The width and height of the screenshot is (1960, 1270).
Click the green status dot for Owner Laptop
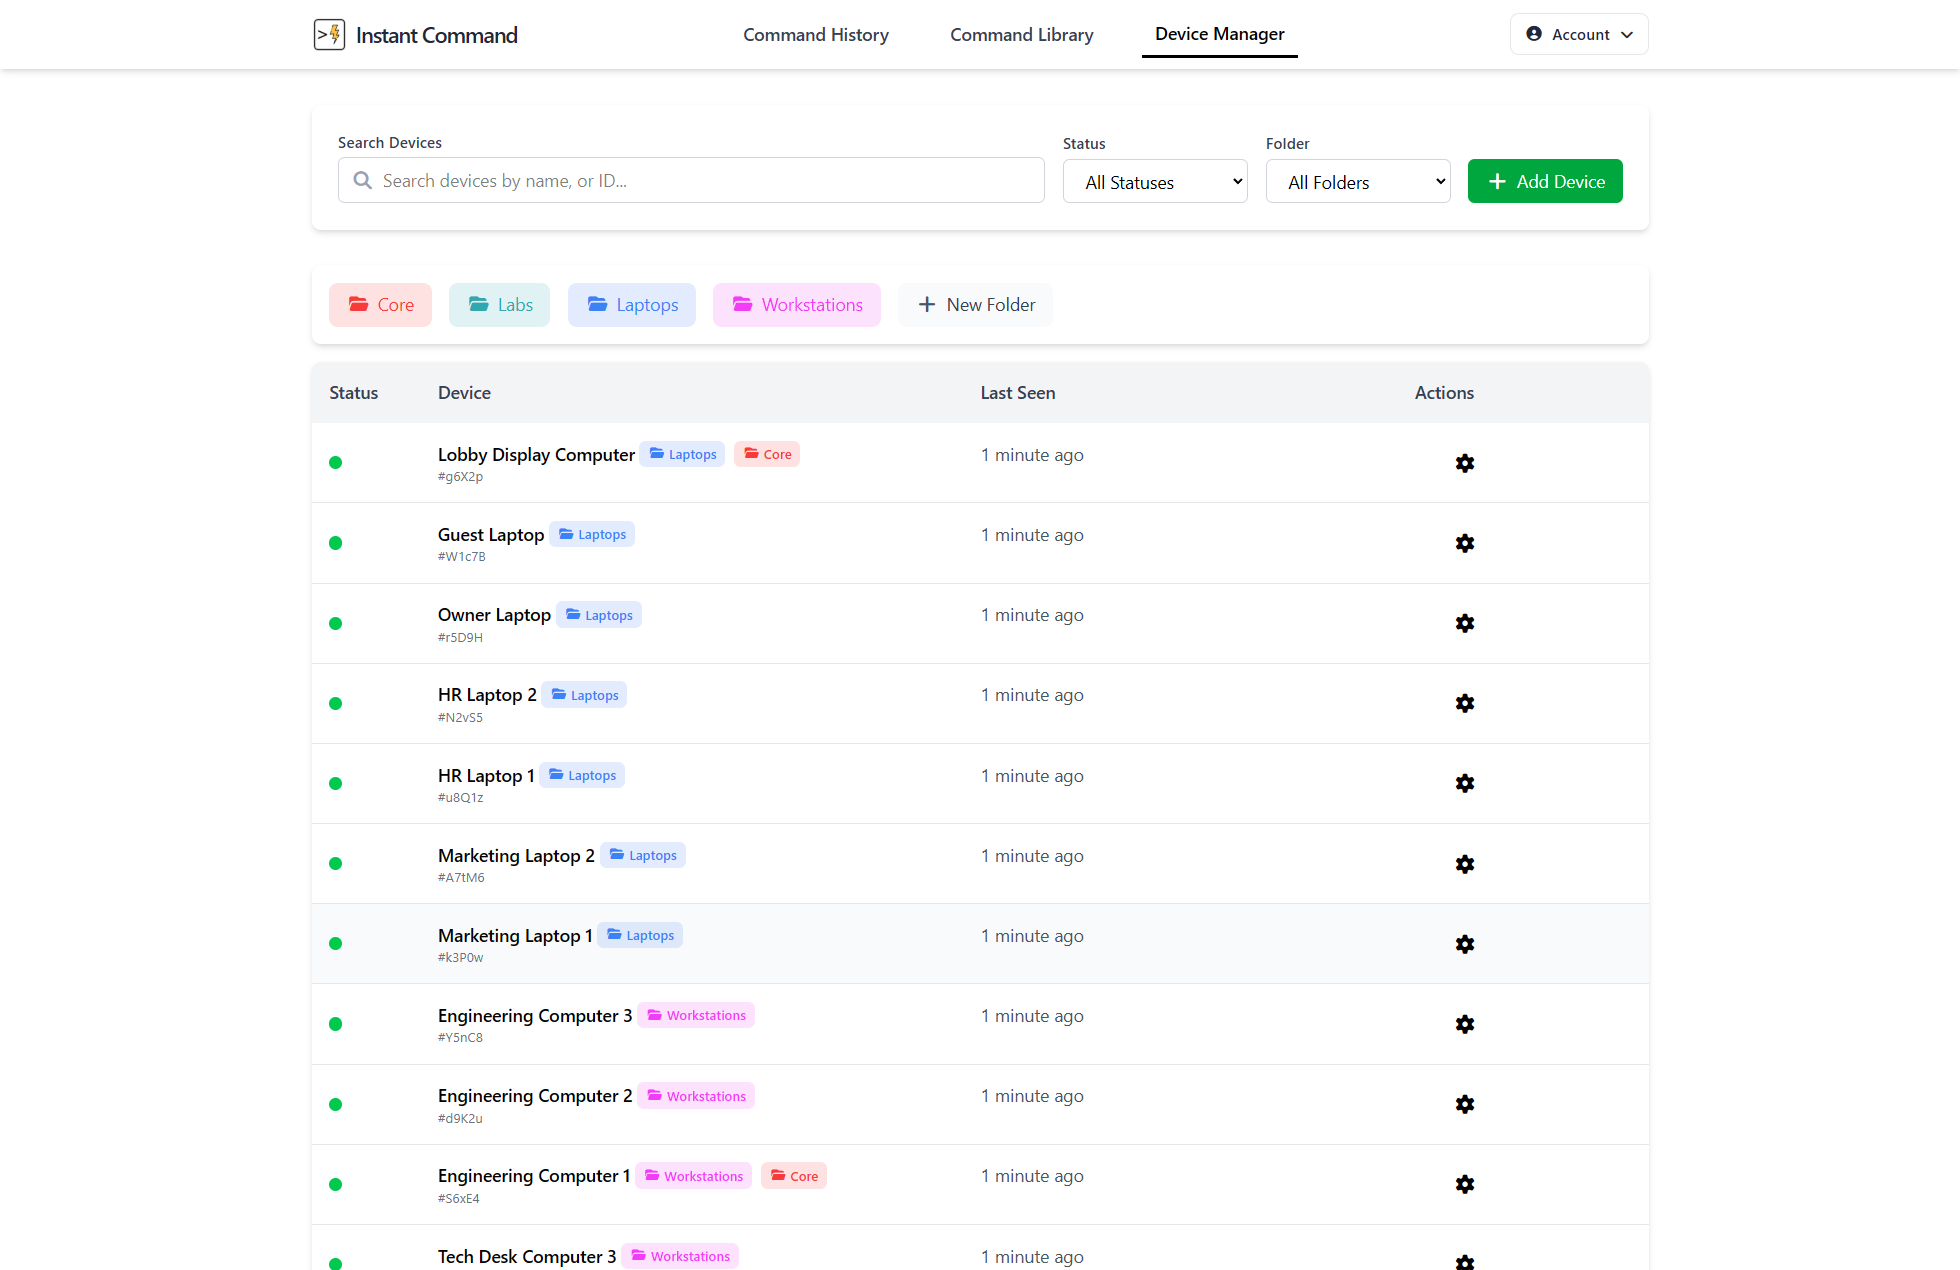[x=336, y=623]
